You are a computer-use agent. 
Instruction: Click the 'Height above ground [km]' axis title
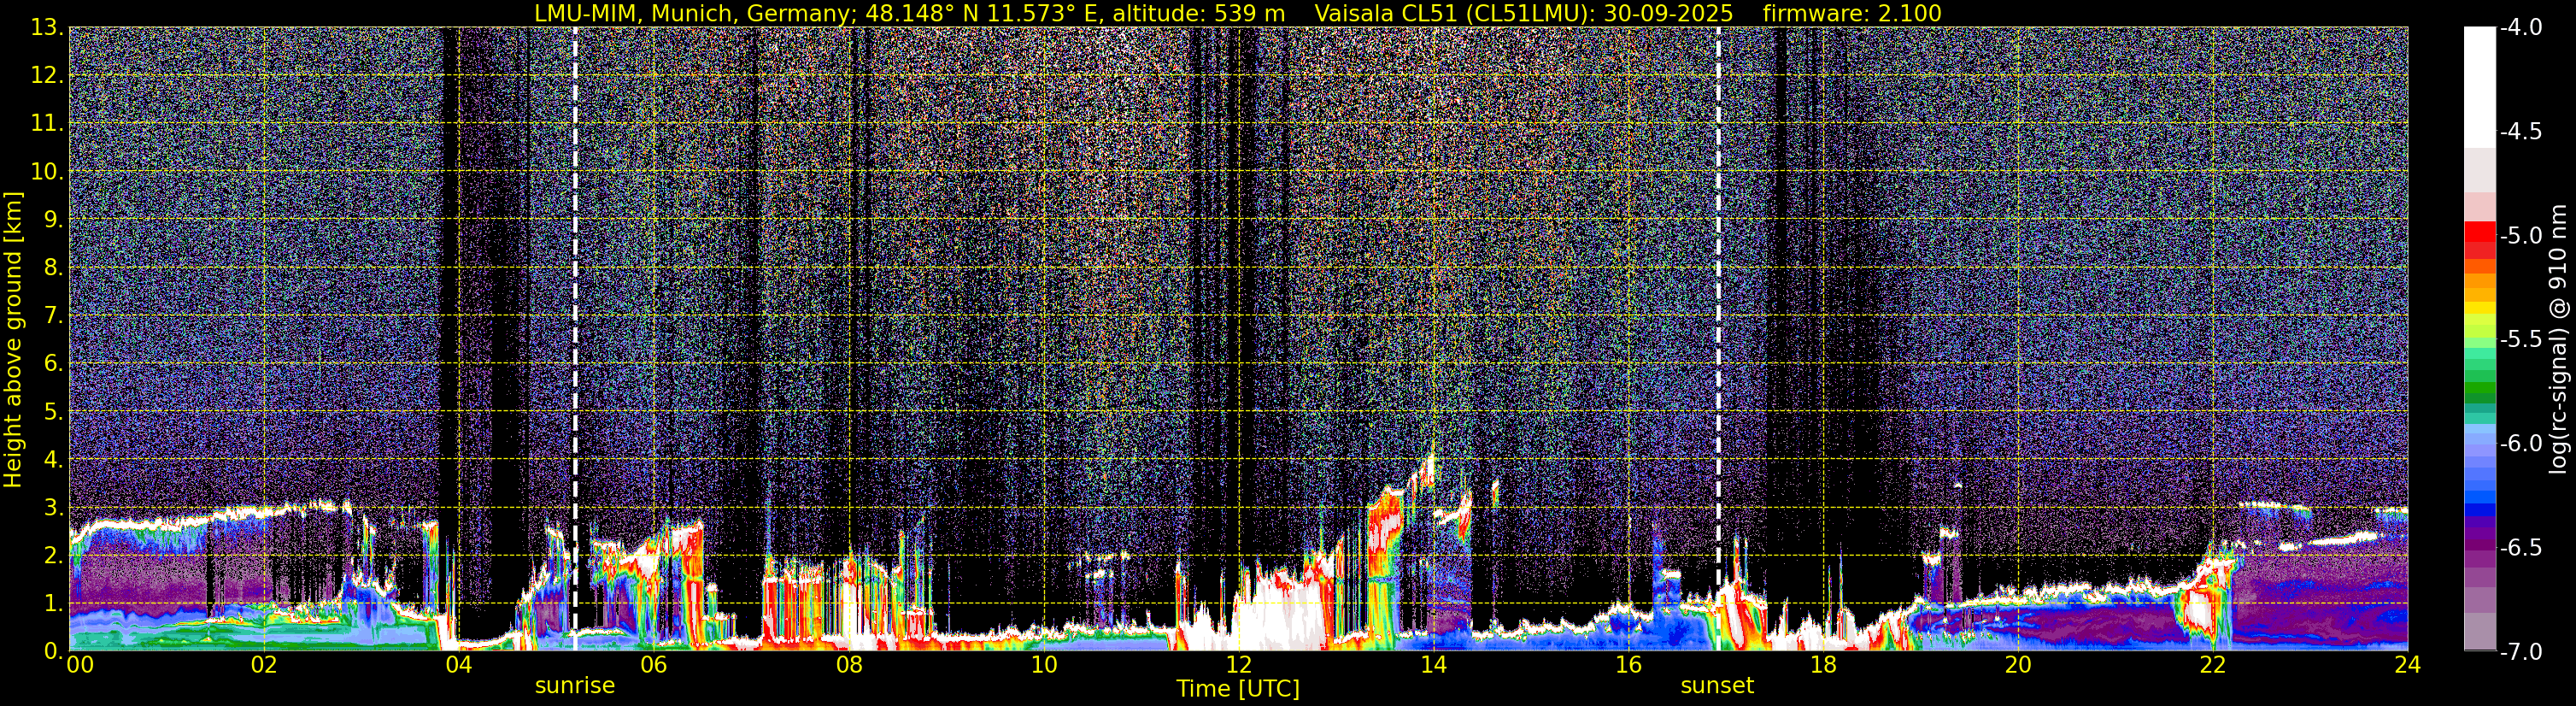pos(13,339)
